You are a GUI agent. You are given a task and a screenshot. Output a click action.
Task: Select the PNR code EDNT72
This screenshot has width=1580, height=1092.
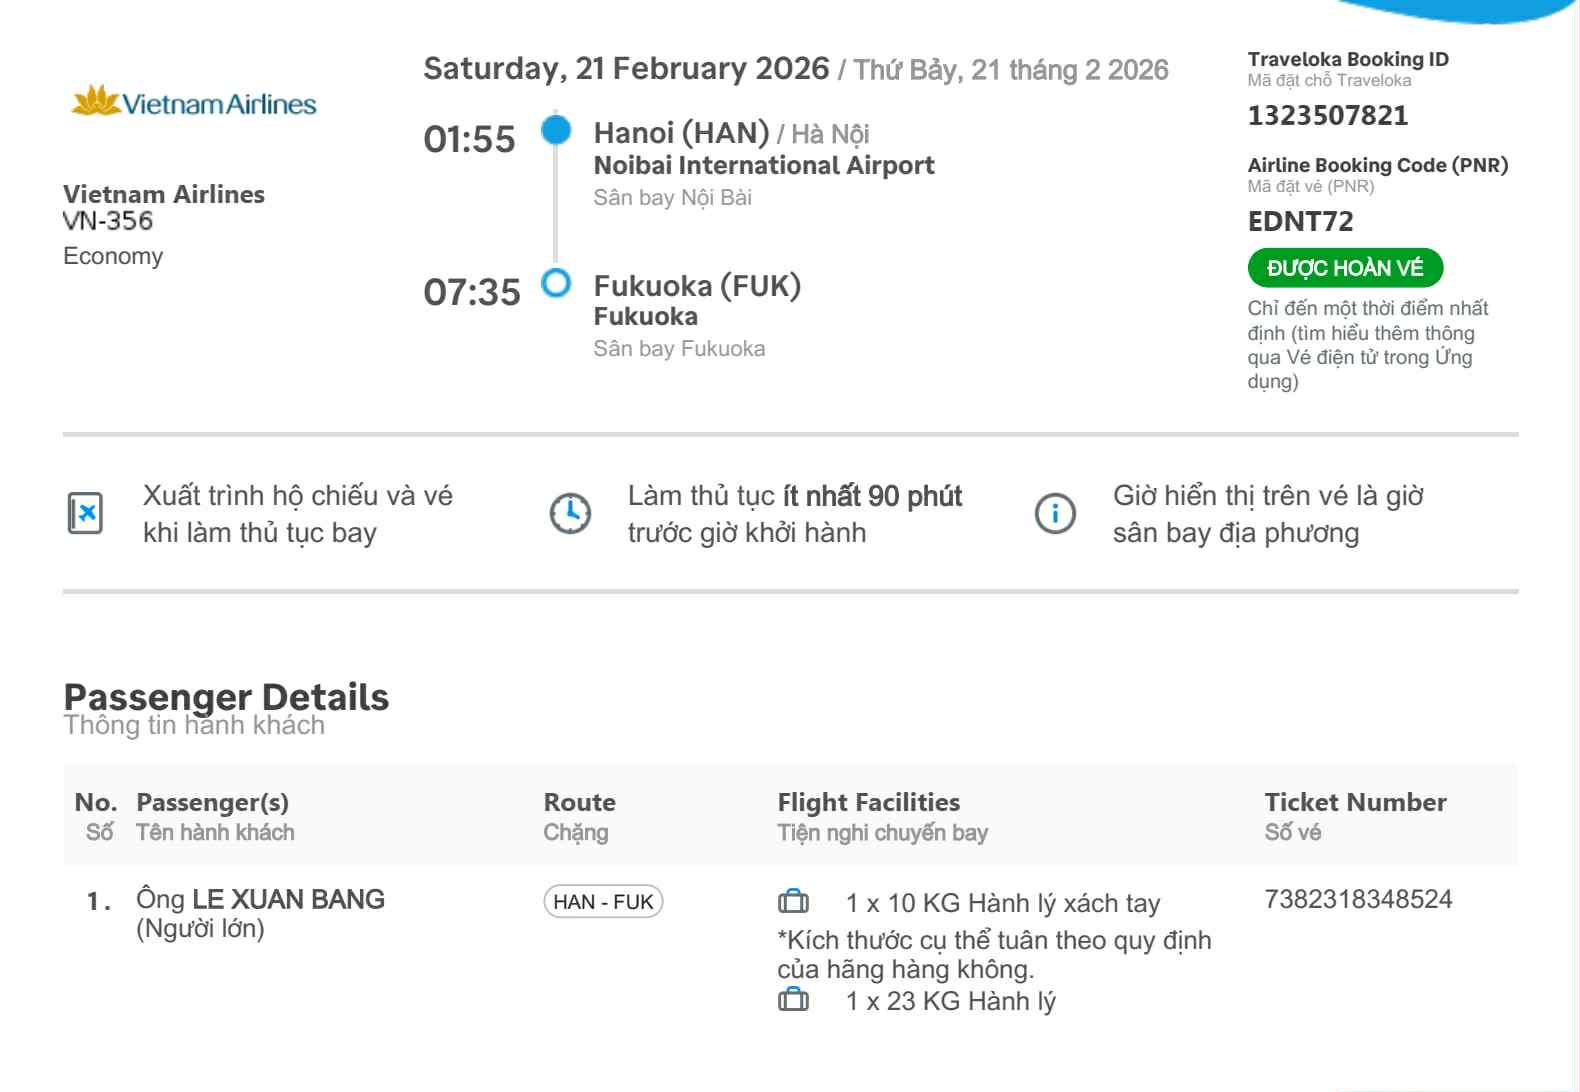[1300, 221]
